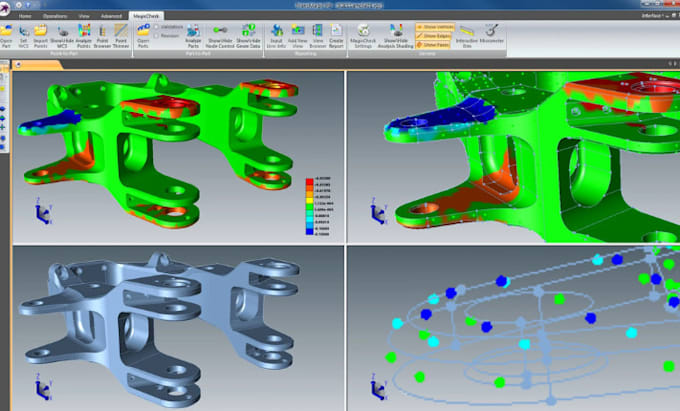This screenshot has height=411, width=680.
Task: Select the Revision radio button
Action: tap(167, 36)
